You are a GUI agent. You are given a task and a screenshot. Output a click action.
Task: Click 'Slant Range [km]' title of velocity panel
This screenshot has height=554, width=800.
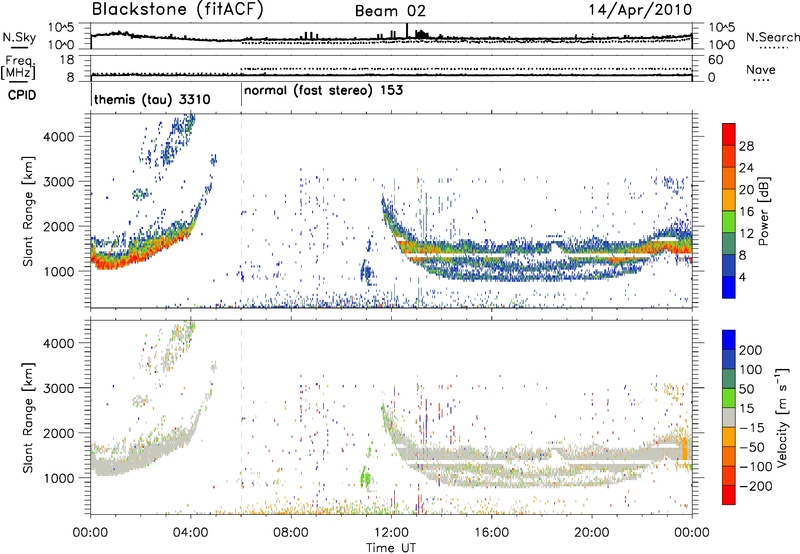click(28, 417)
